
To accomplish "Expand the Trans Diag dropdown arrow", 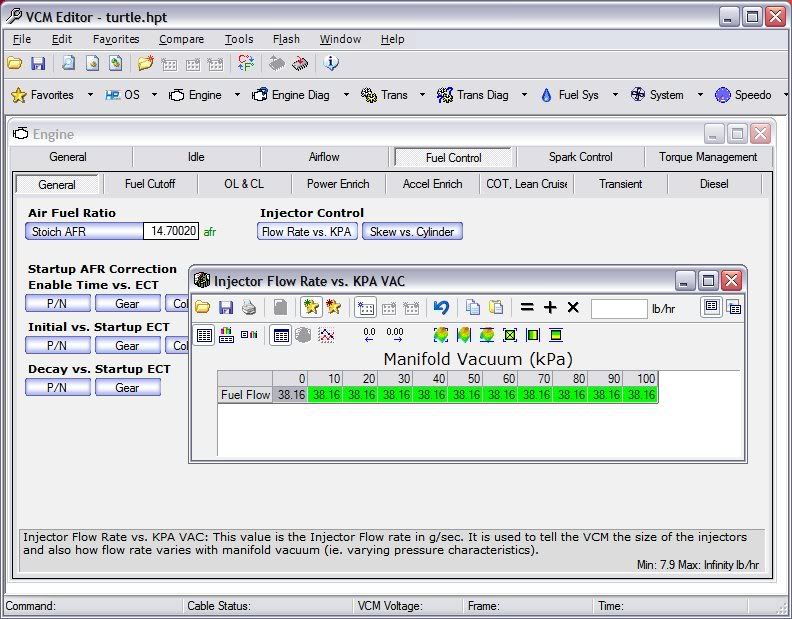I will pos(524,94).
